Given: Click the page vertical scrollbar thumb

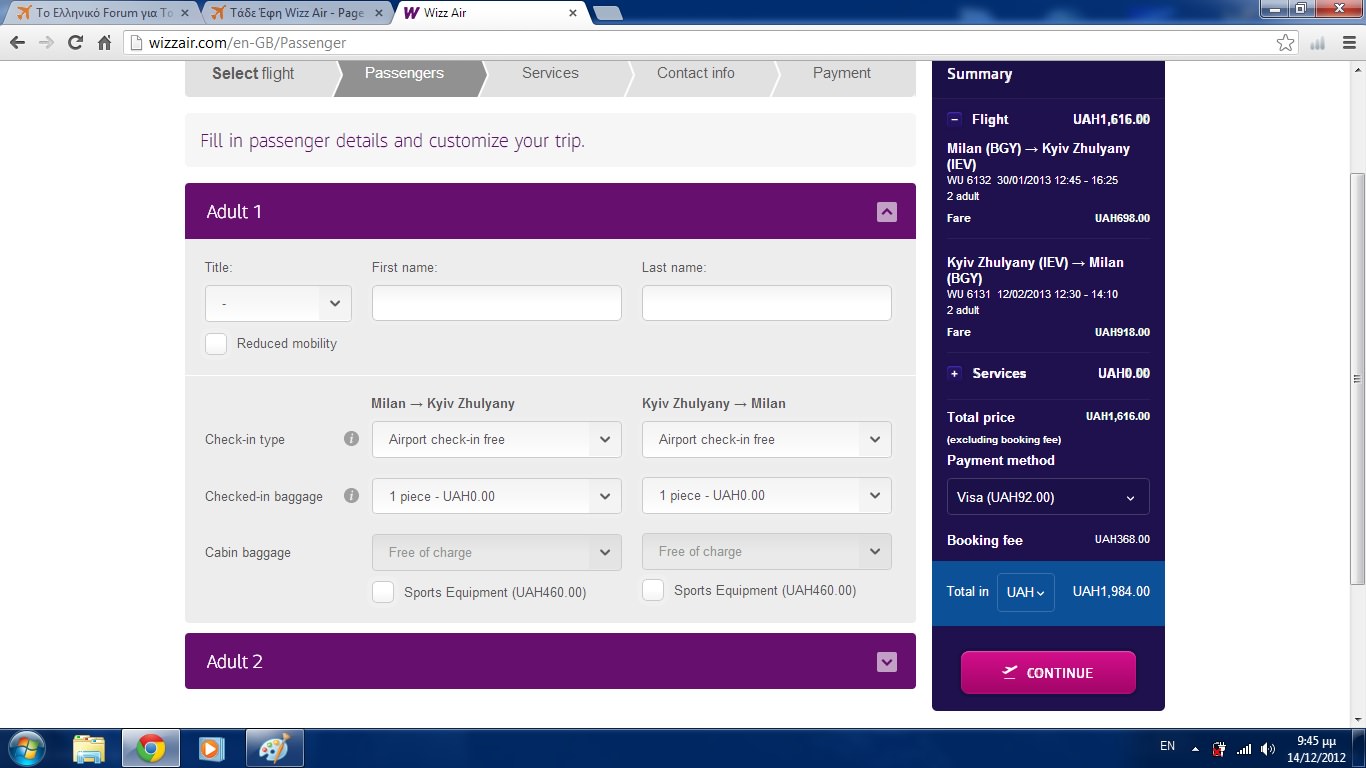Looking at the screenshot, I should [1357, 379].
